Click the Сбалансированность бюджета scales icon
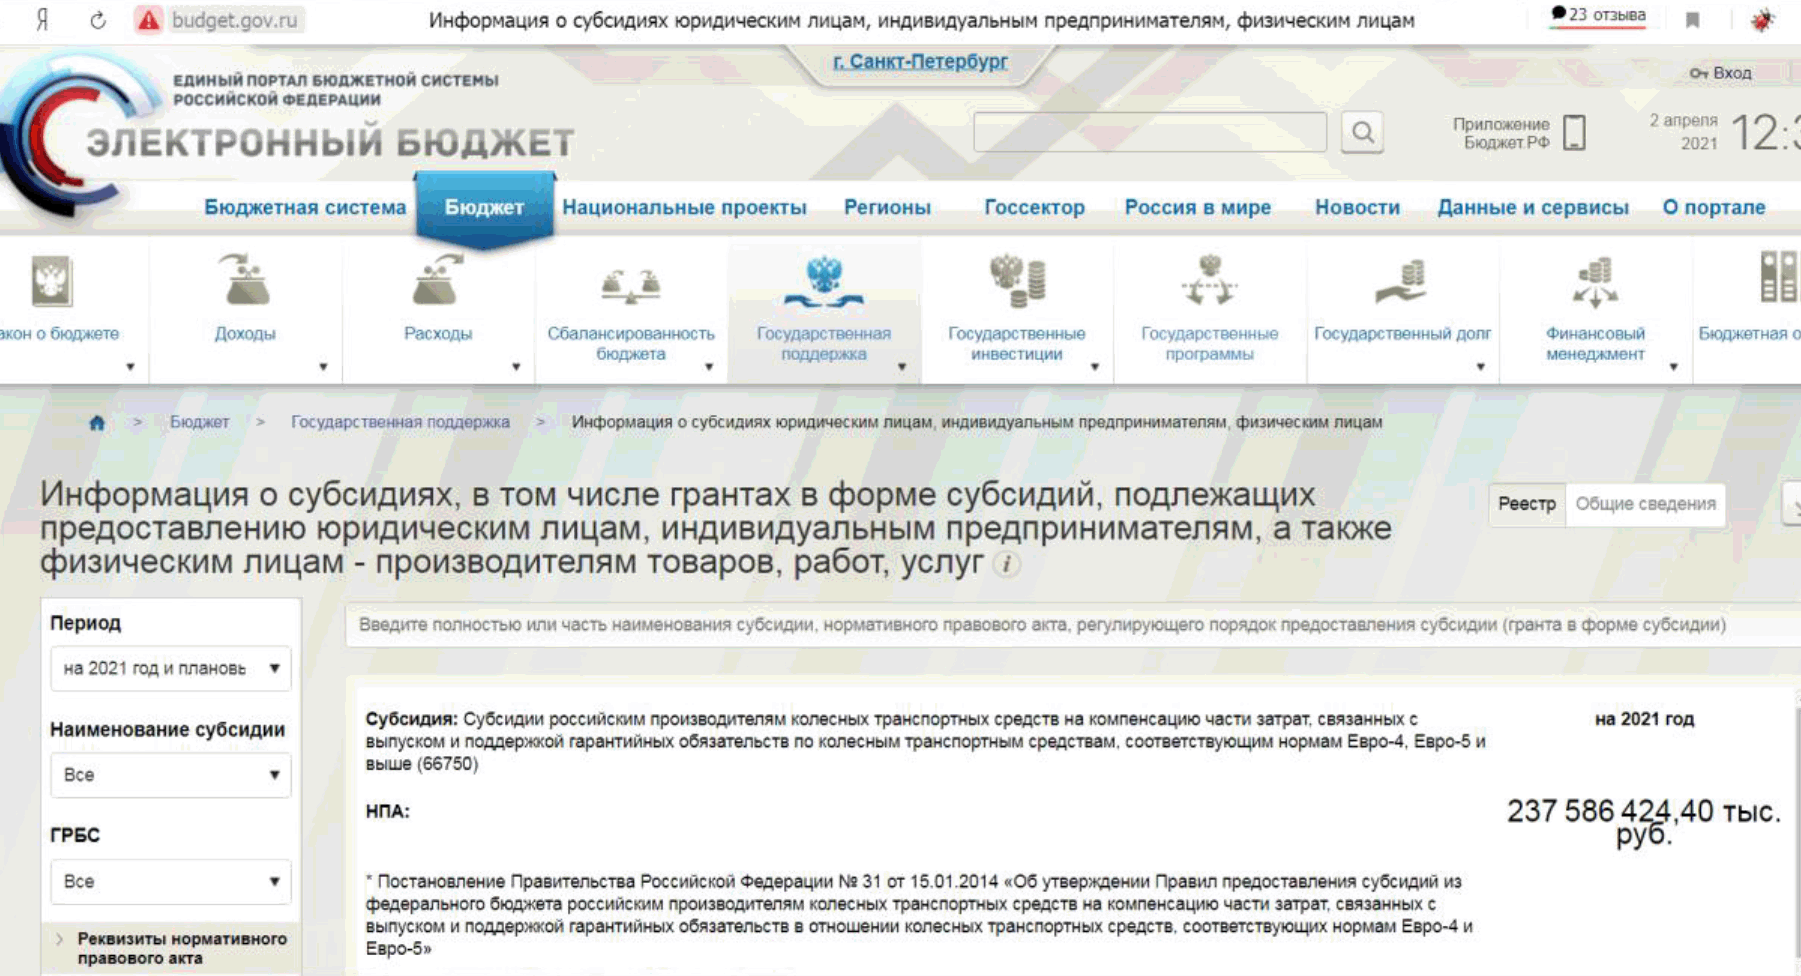This screenshot has height=976, width=1801. 630,285
